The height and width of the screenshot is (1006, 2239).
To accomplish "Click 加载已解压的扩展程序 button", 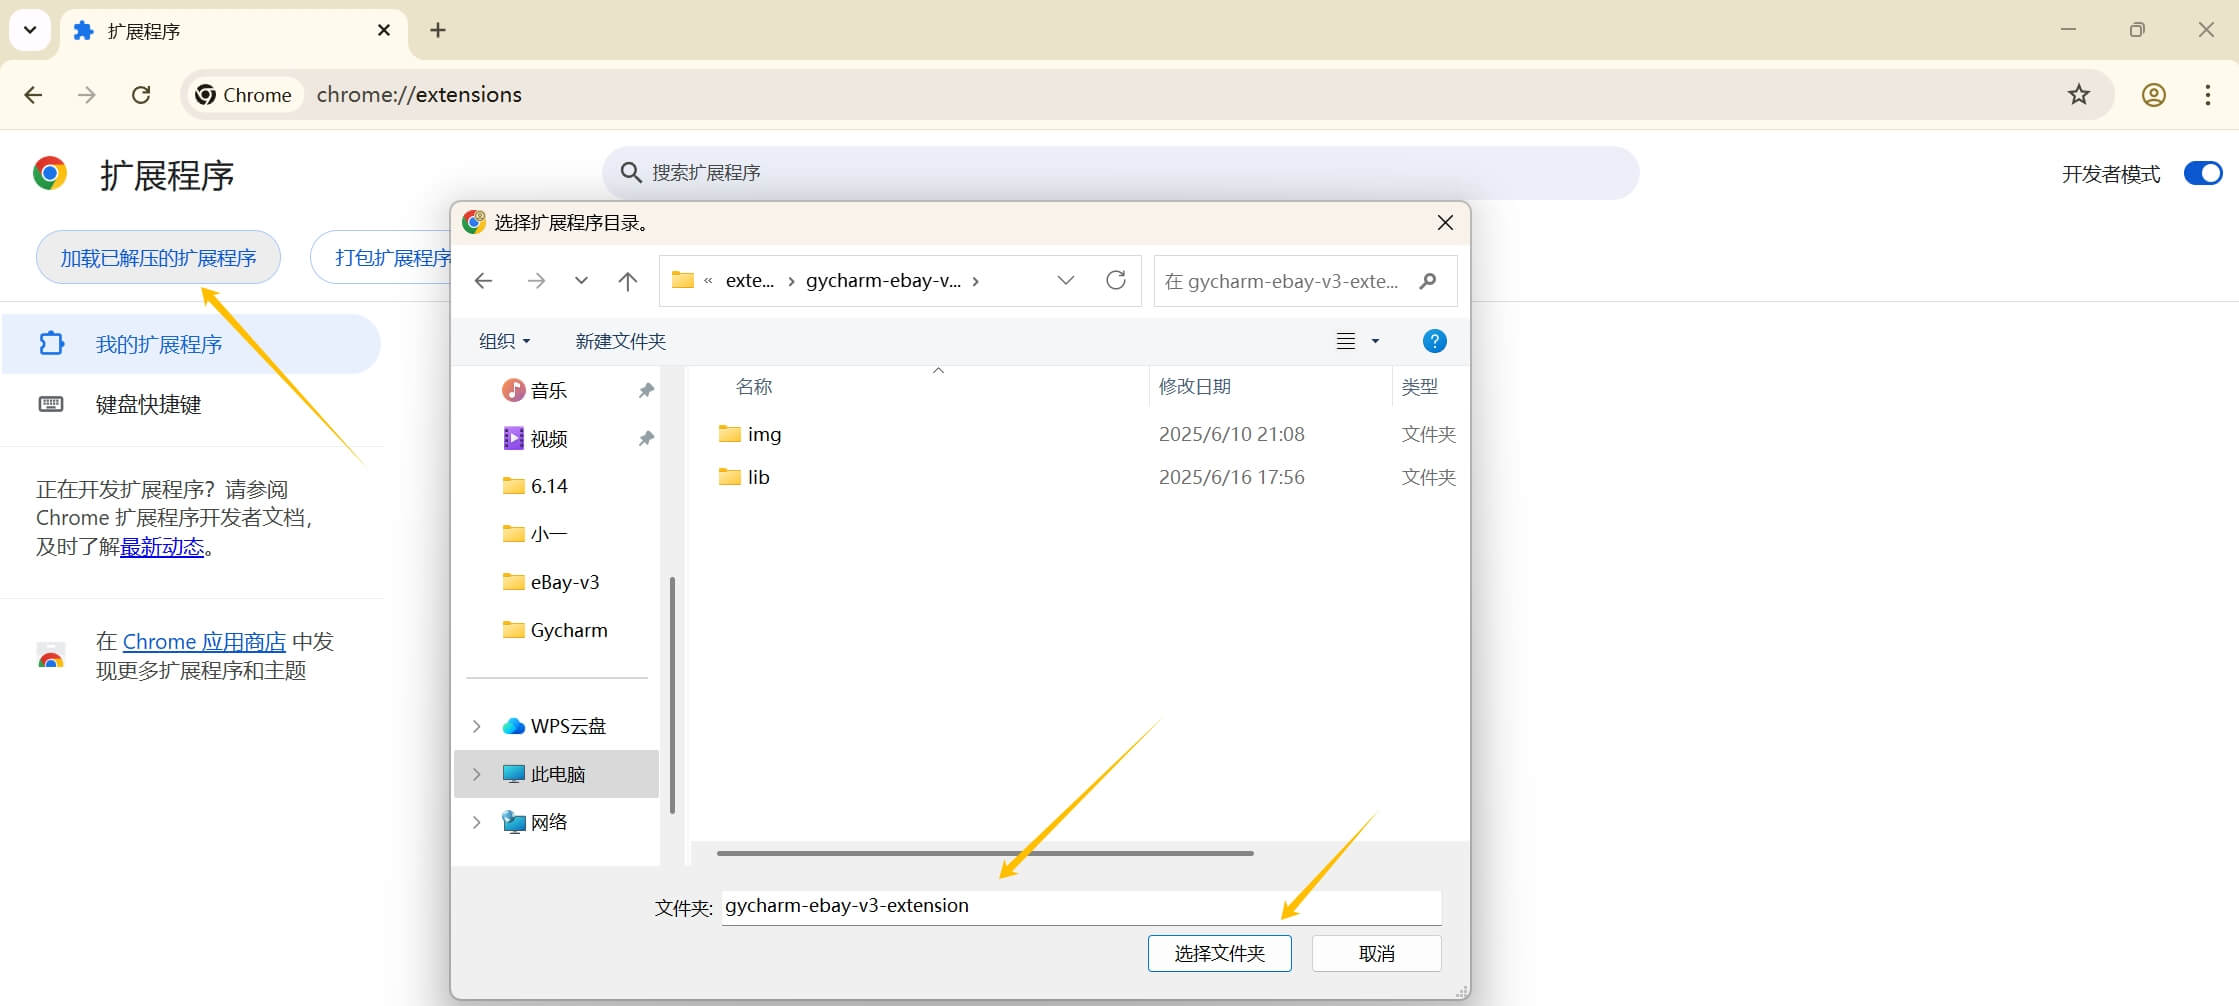I will [158, 258].
